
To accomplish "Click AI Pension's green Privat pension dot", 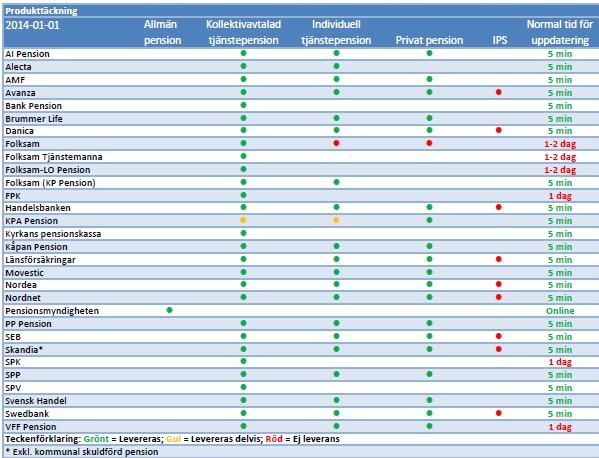I will (429, 53).
